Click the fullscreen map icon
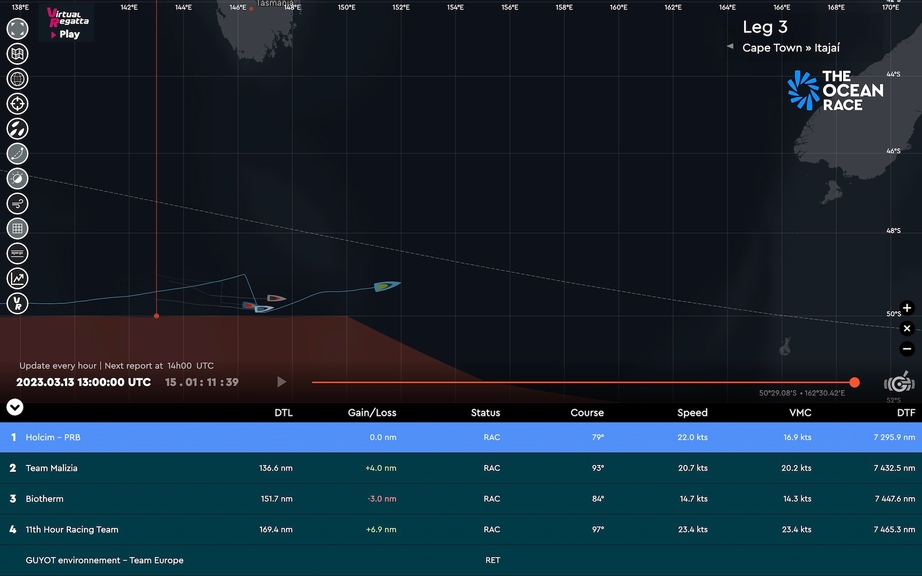The height and width of the screenshot is (576, 922). pyautogui.click(x=17, y=29)
